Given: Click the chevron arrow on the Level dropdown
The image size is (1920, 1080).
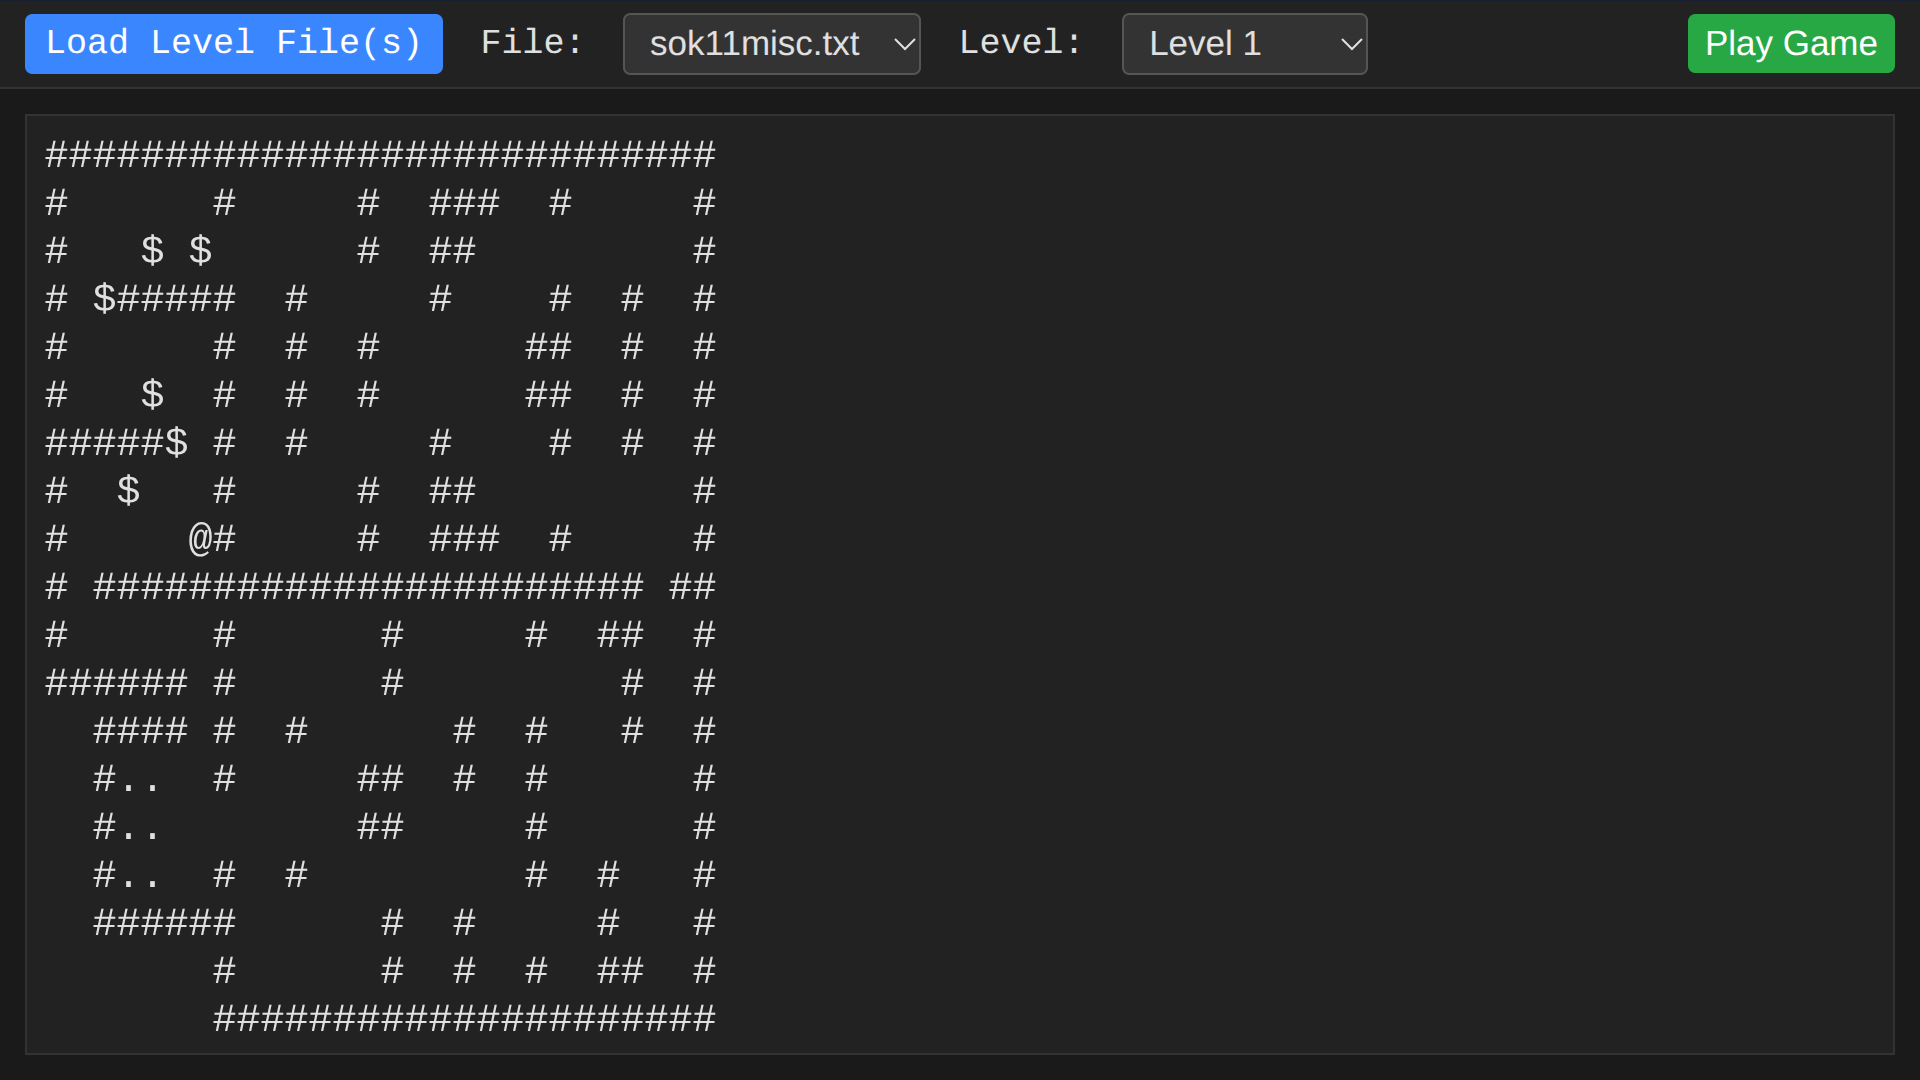Looking at the screenshot, I should pyautogui.click(x=1351, y=44).
